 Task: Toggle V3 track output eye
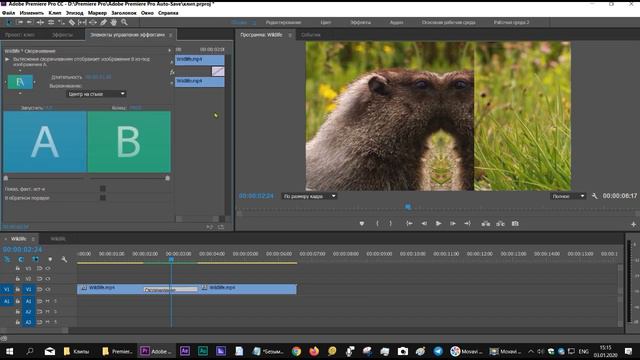pos(48,269)
